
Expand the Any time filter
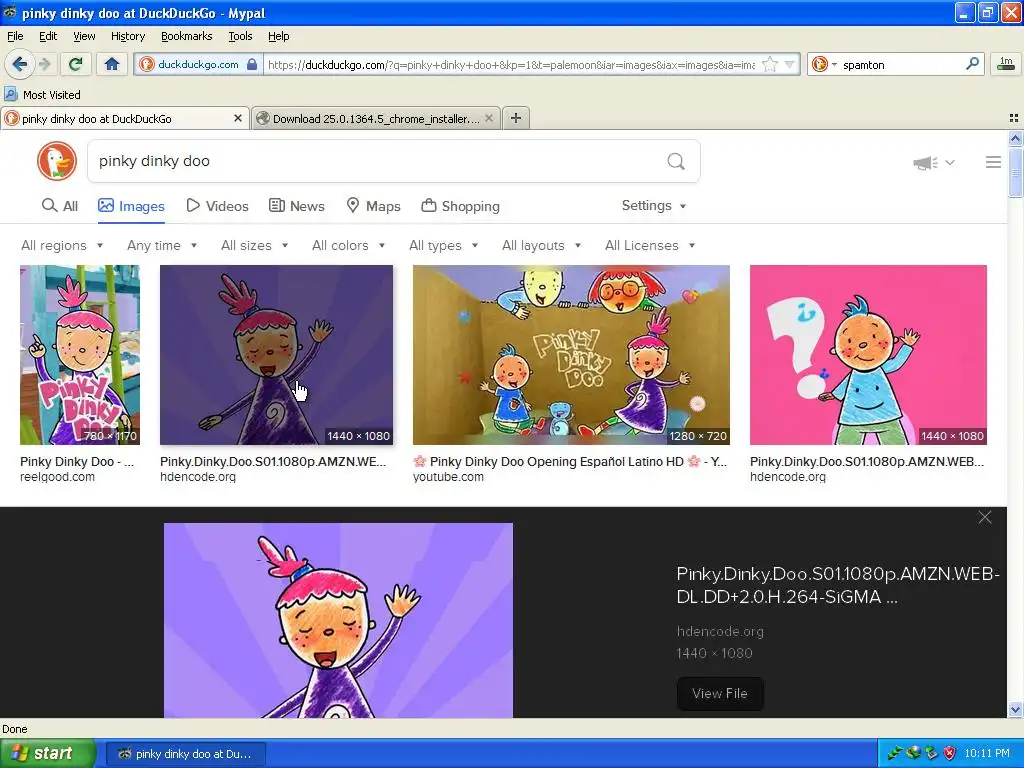coord(162,246)
